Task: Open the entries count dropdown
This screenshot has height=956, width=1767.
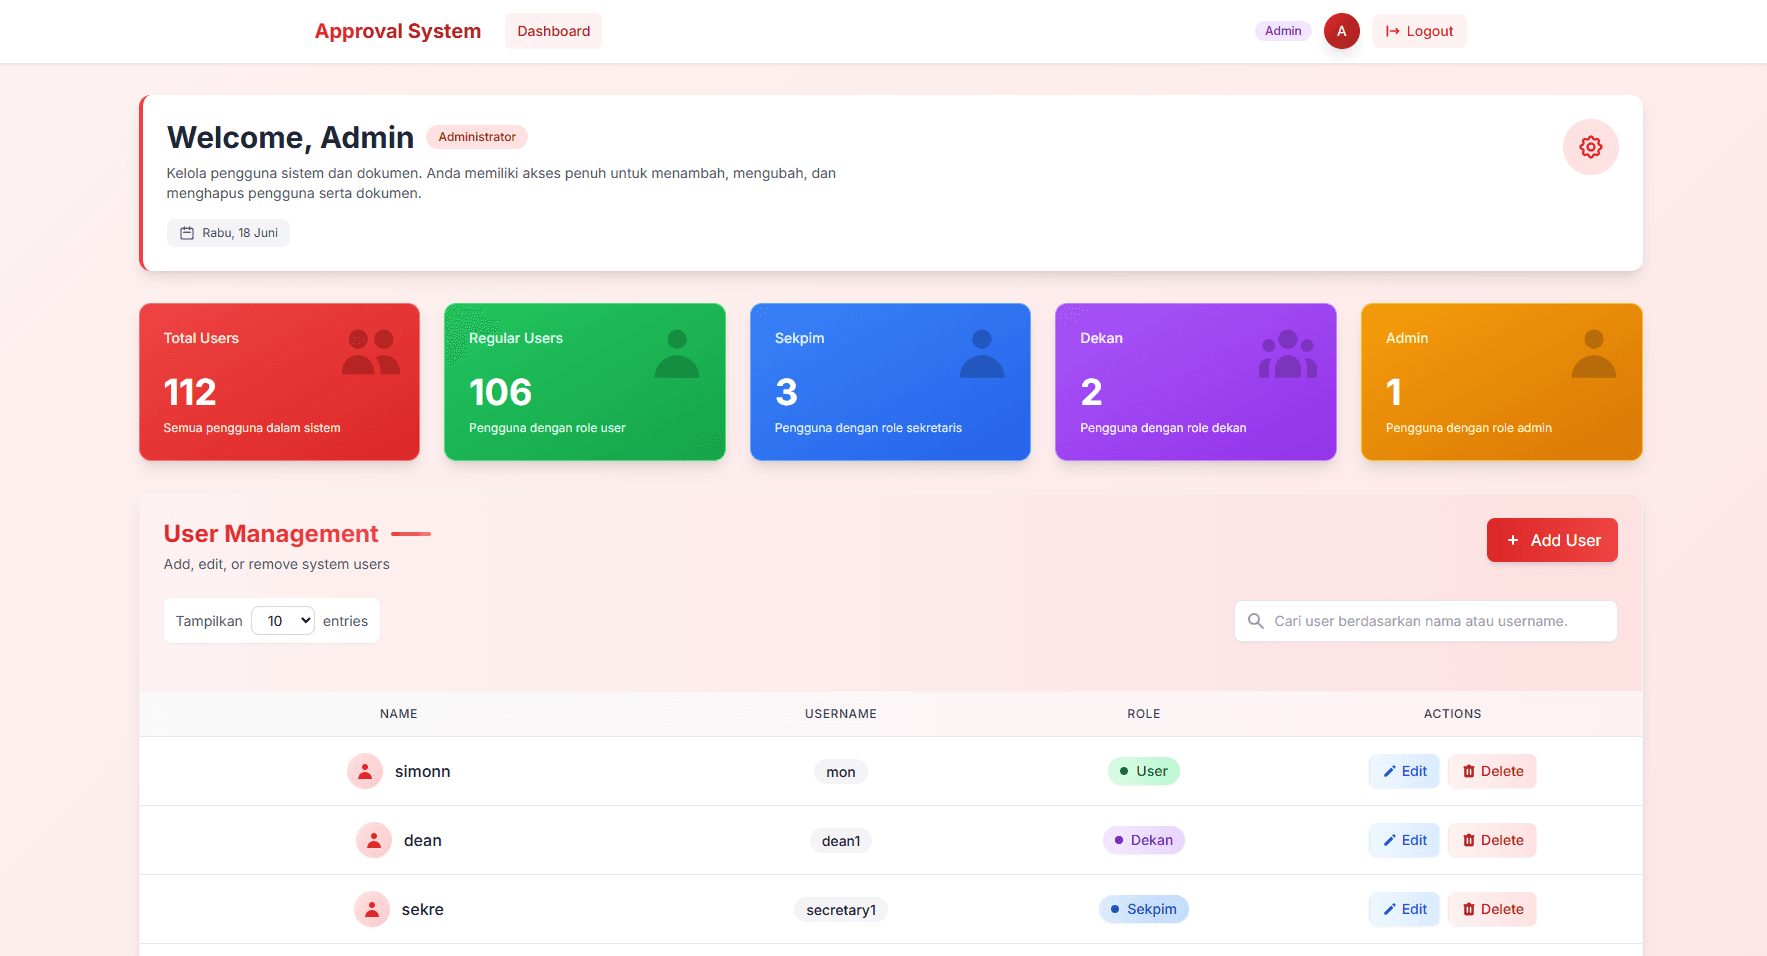Action: 283,620
